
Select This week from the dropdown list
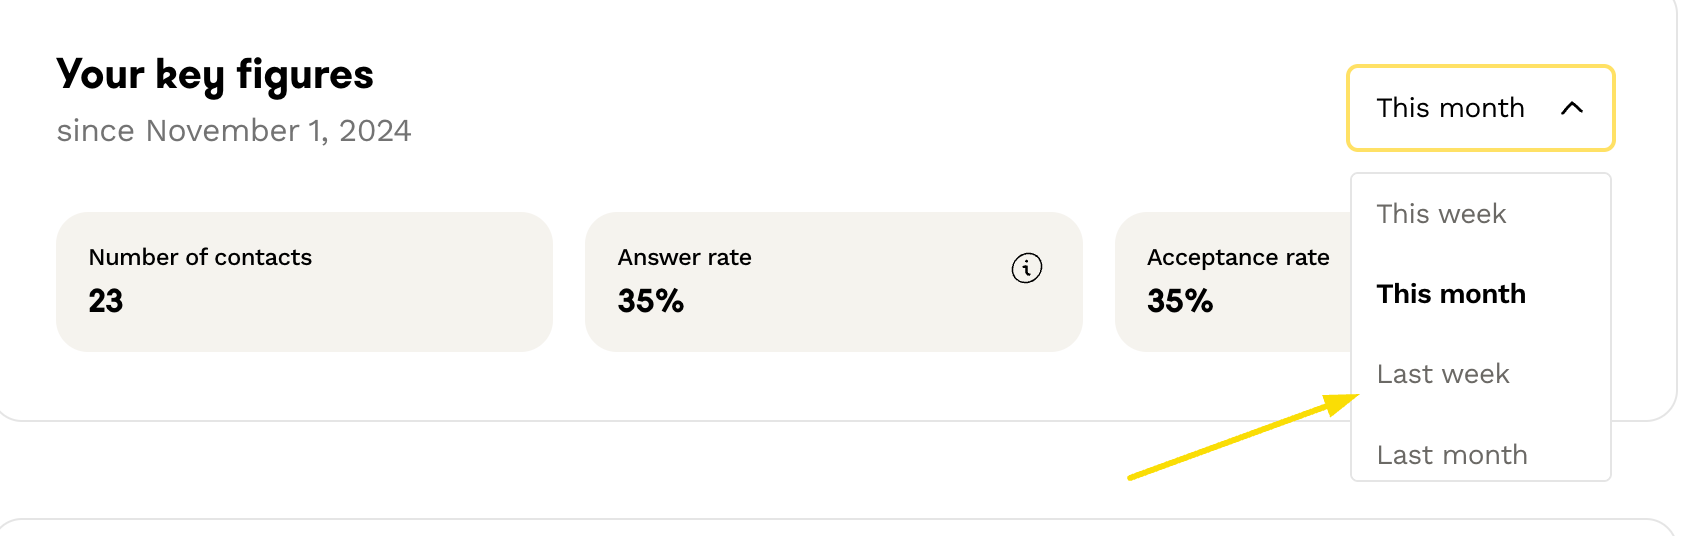pyautogui.click(x=1441, y=214)
